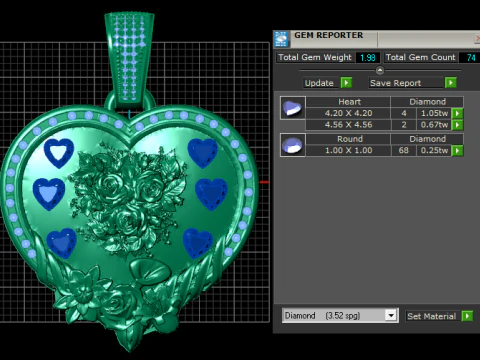This screenshot has width=480, height=360.
Task: Click the green arrow beside 0.25tw
Action: [457, 151]
